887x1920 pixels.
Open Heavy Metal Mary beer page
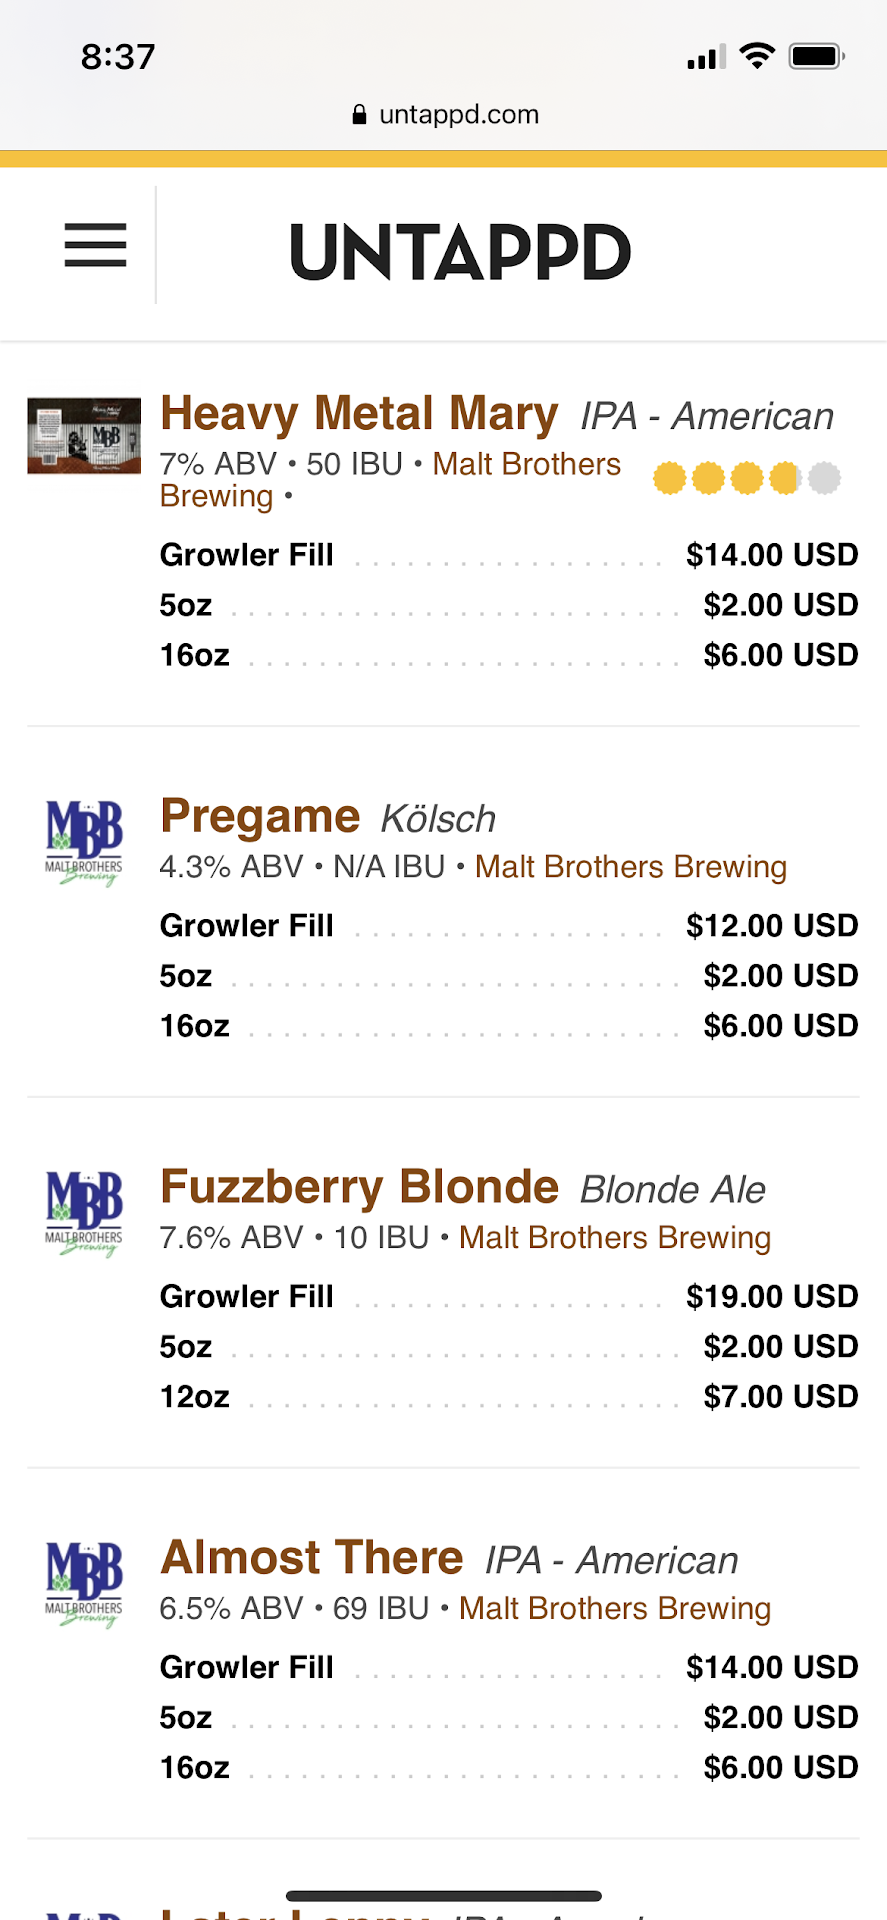(x=359, y=414)
